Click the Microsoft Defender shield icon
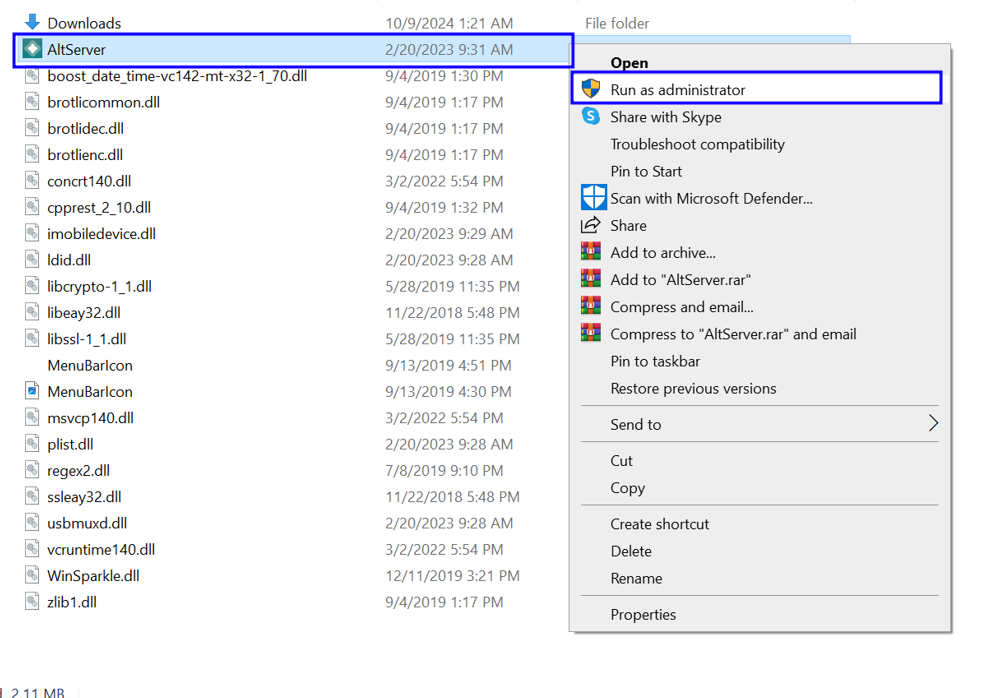This screenshot has width=998, height=698. [x=593, y=197]
